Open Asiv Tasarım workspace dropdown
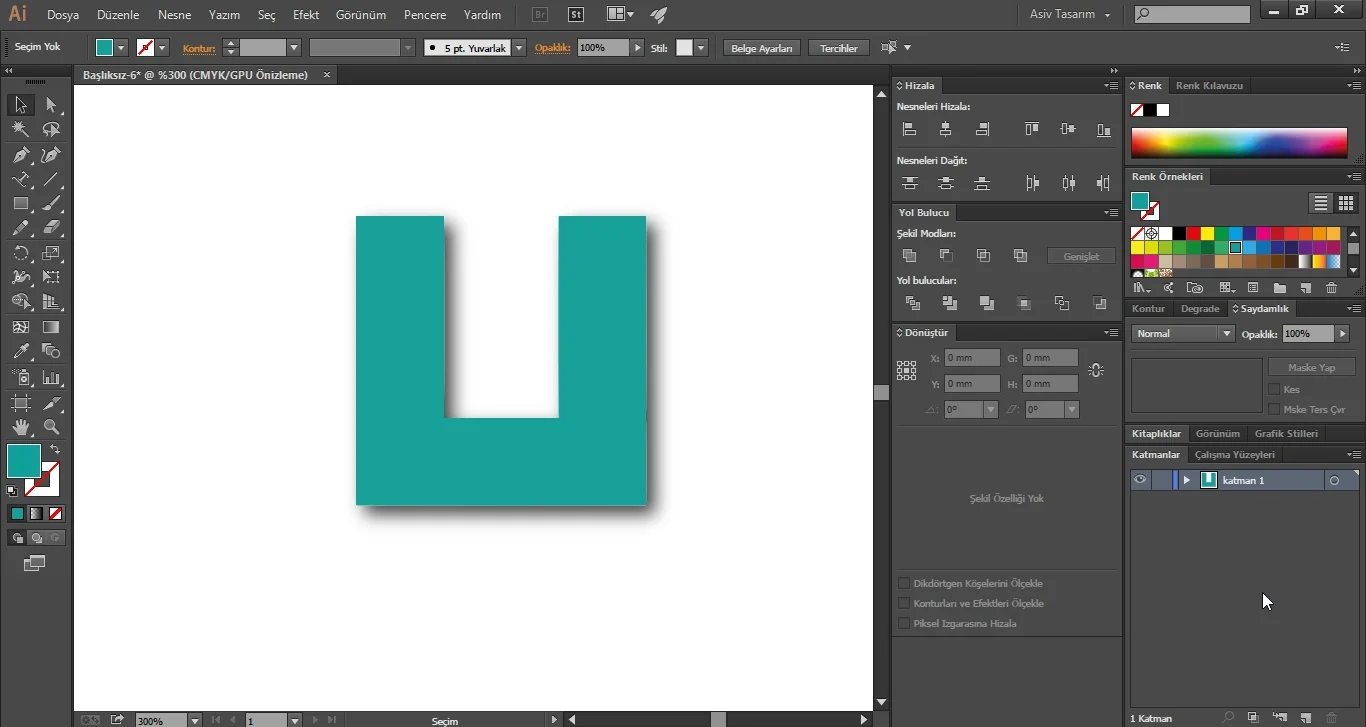Image resolution: width=1366 pixels, height=727 pixels. pos(1070,15)
